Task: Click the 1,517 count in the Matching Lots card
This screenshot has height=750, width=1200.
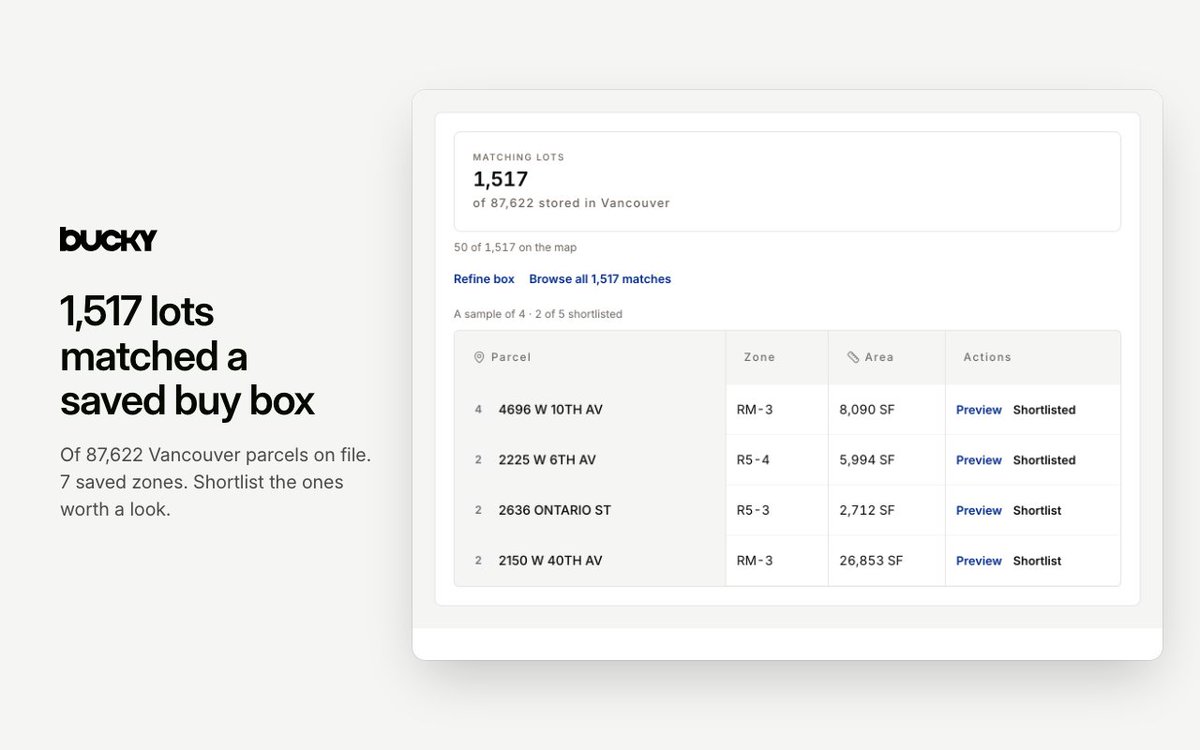Action: point(500,179)
